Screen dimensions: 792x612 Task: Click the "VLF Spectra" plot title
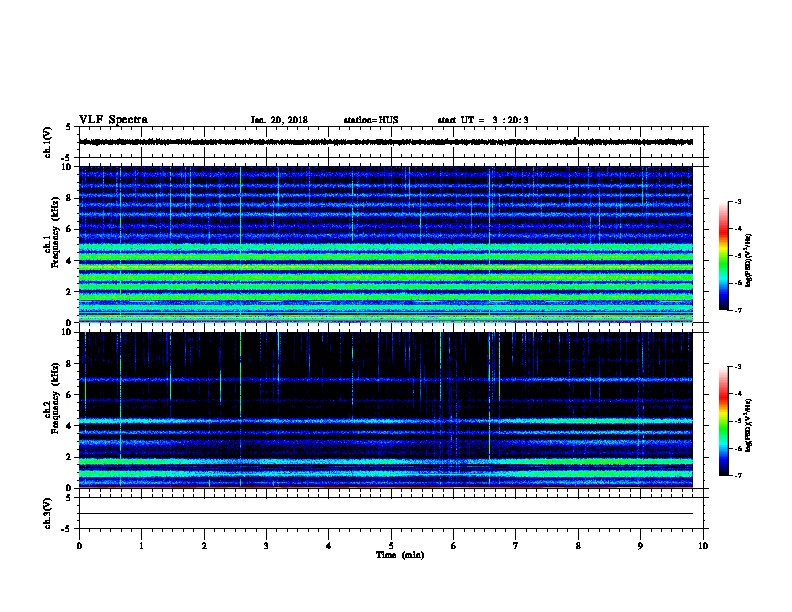(113, 120)
